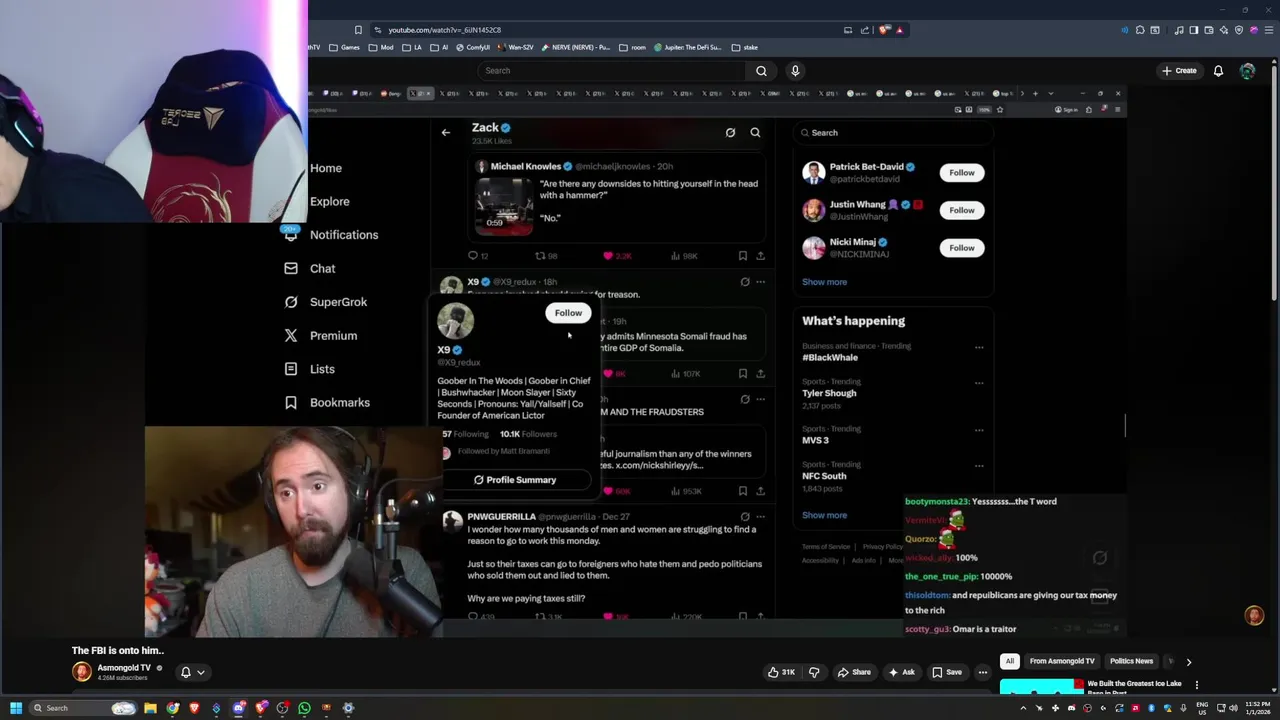The image size is (1280, 720).
Task: Follow Justin Whang in the video
Action: [962, 210]
